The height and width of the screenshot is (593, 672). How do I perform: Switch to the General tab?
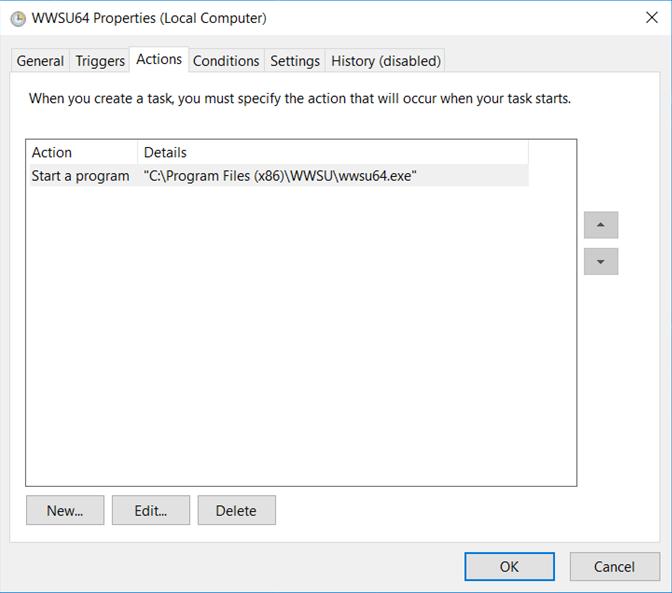click(x=40, y=61)
